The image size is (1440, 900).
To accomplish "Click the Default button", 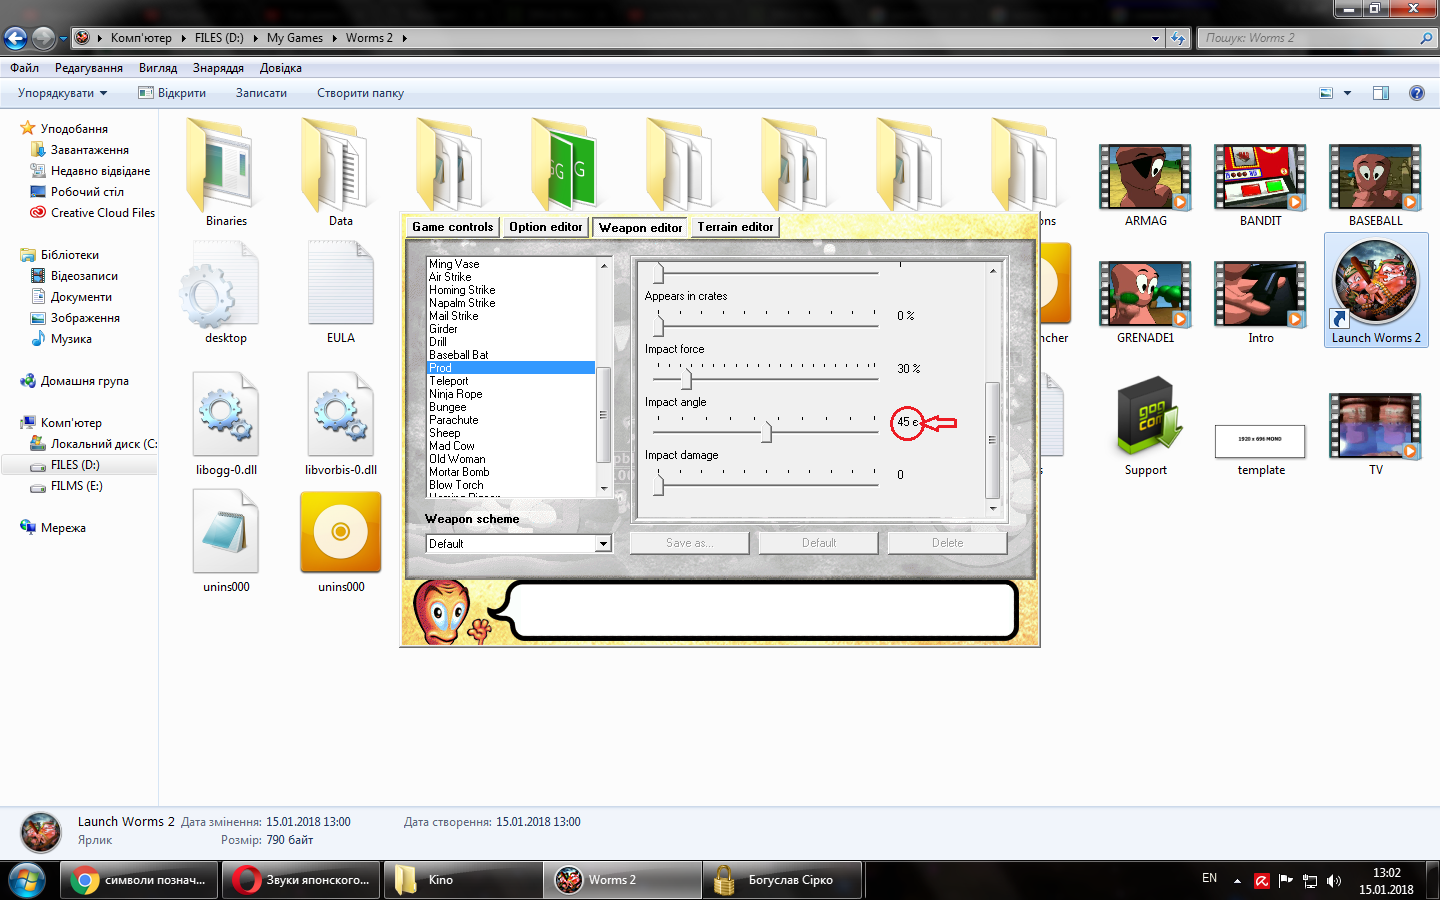I will tap(818, 543).
